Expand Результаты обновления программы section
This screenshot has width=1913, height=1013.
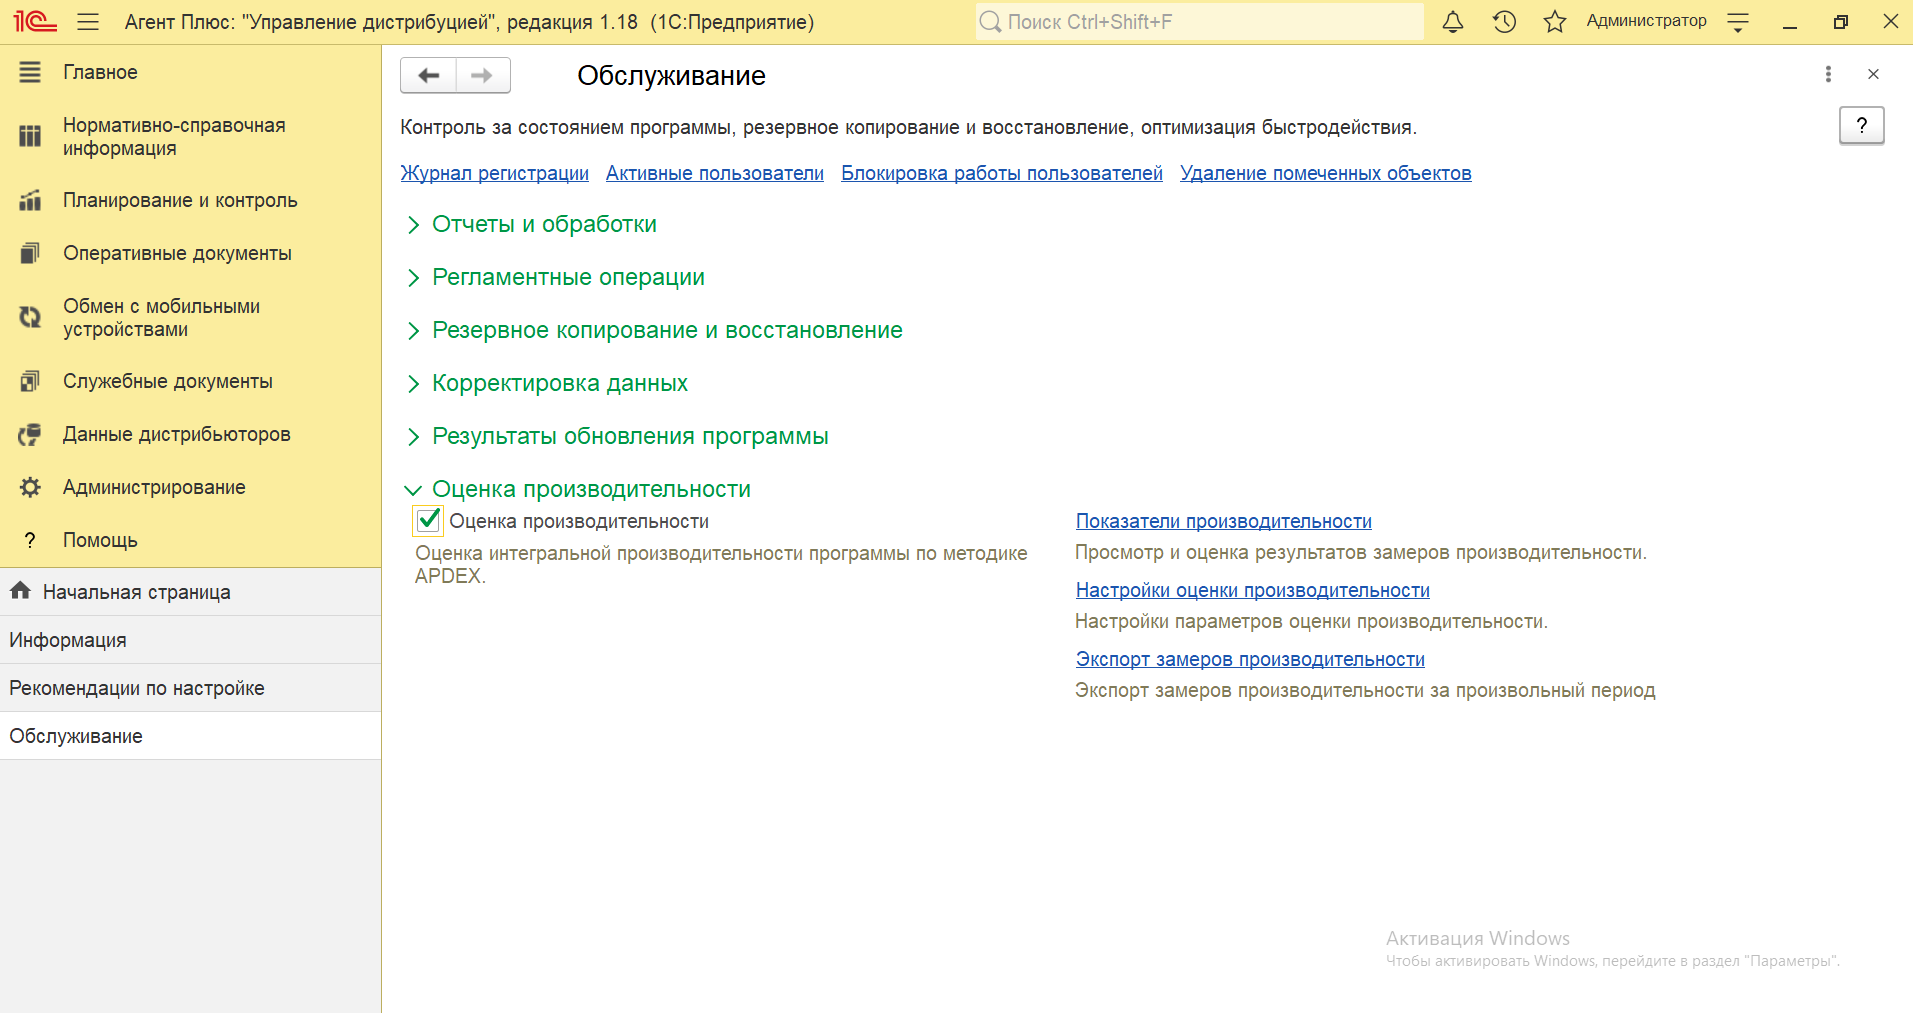(629, 436)
